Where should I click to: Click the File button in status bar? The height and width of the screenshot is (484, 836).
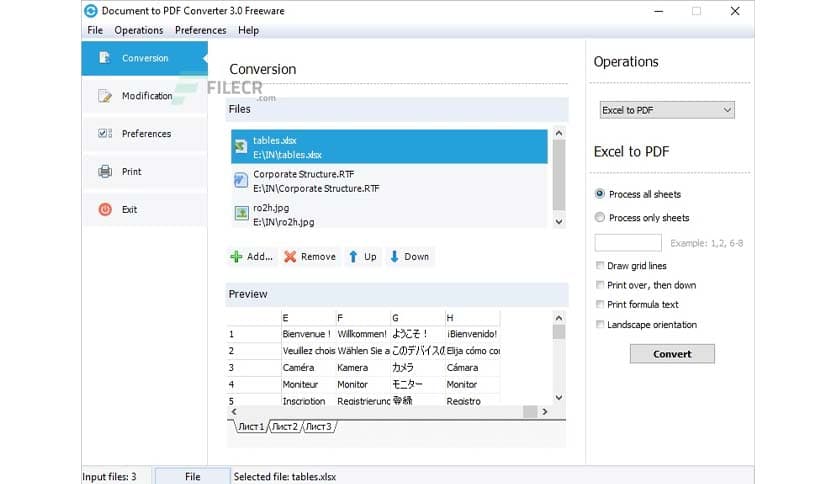pyautogui.click(x=192, y=477)
